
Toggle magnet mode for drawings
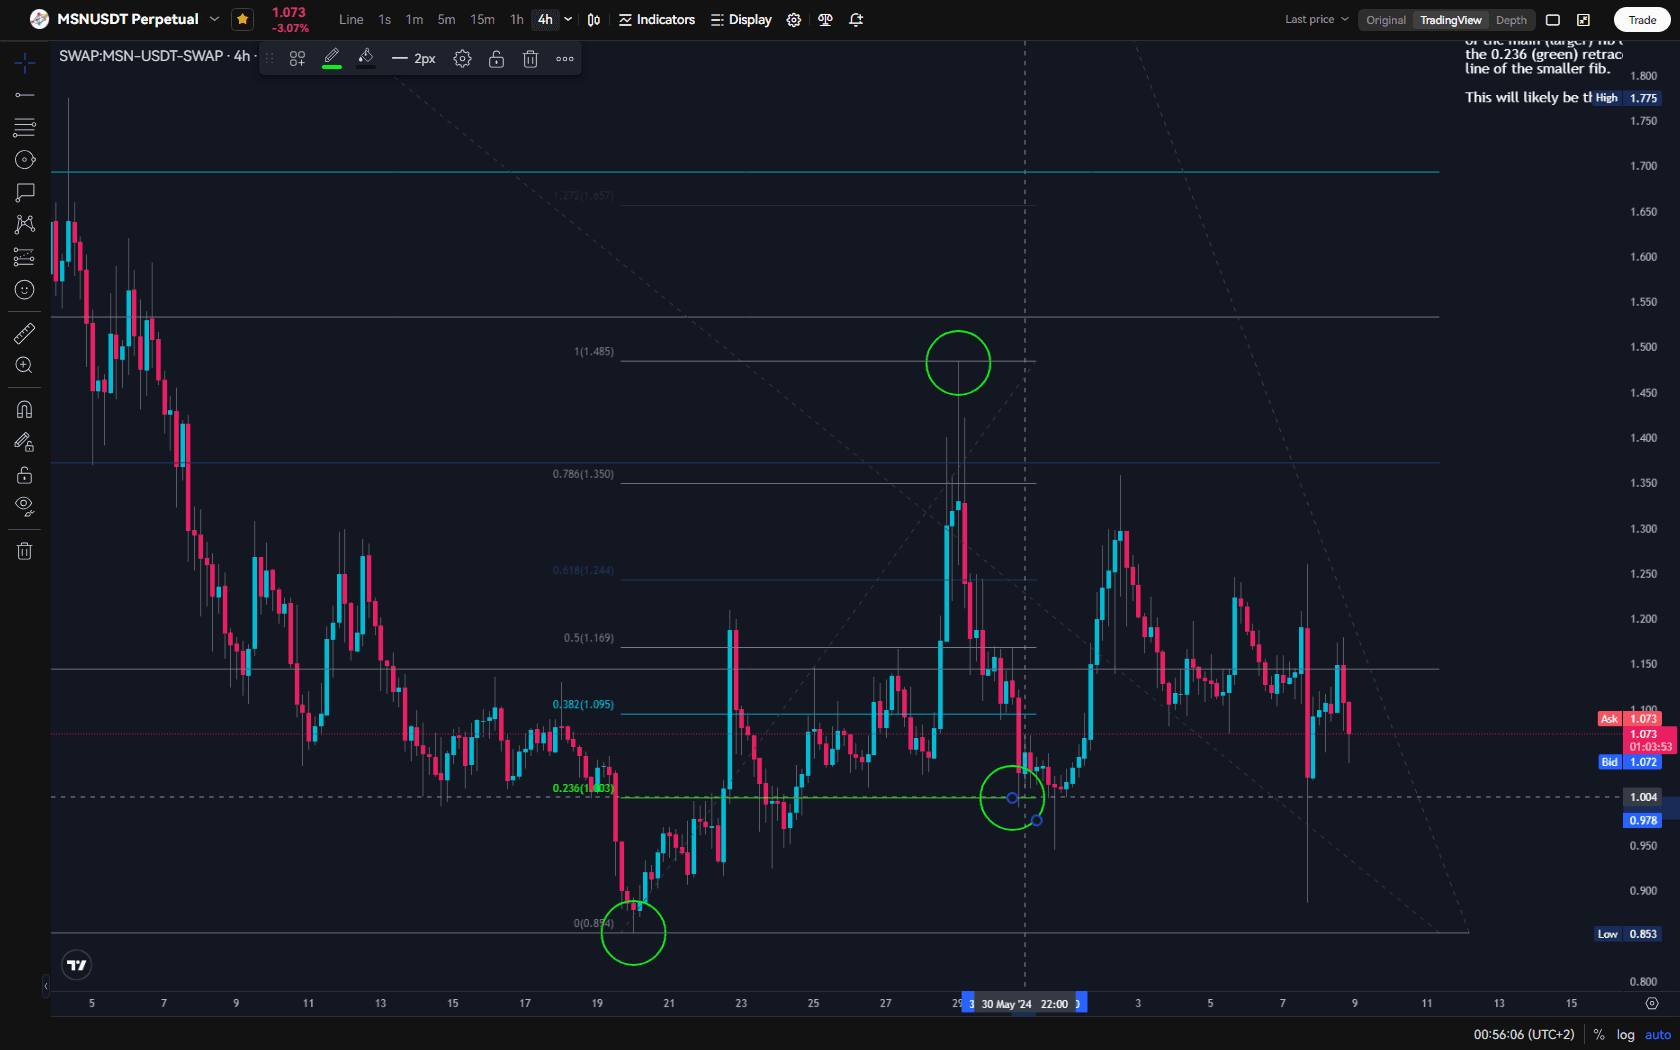pos(25,410)
